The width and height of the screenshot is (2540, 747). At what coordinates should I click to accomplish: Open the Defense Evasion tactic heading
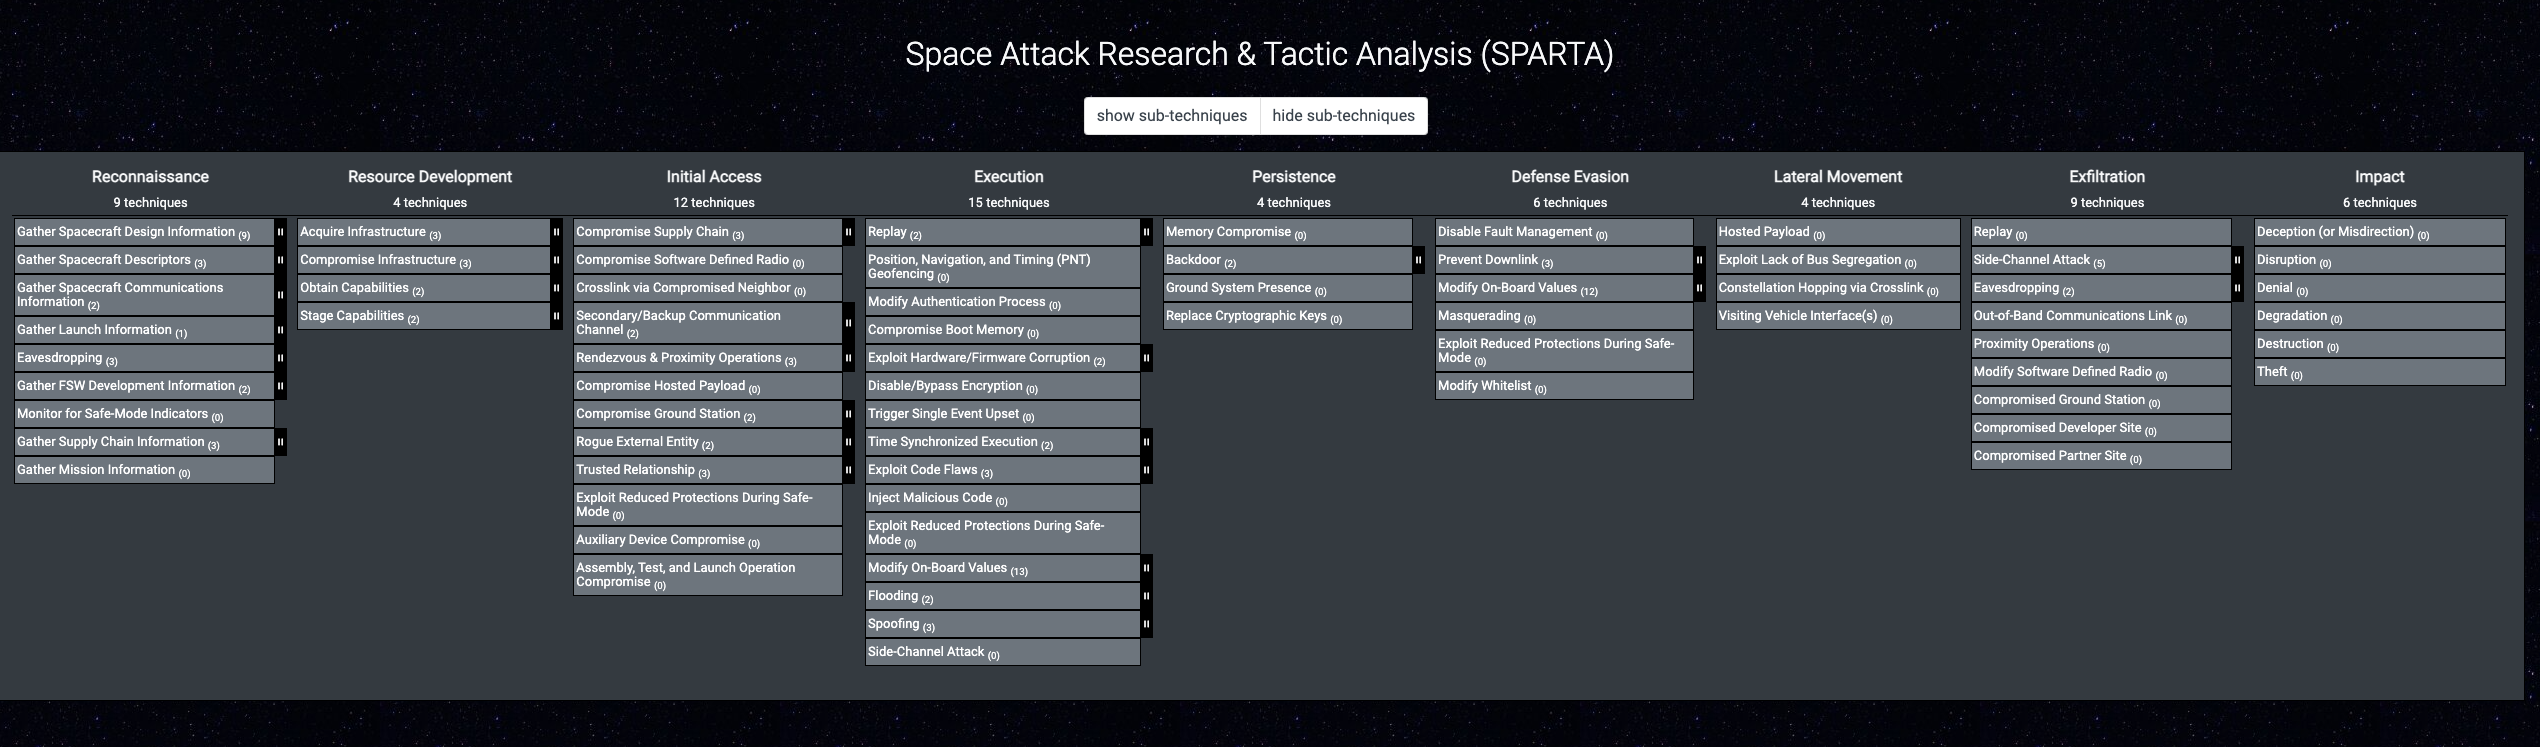coord(1569,177)
